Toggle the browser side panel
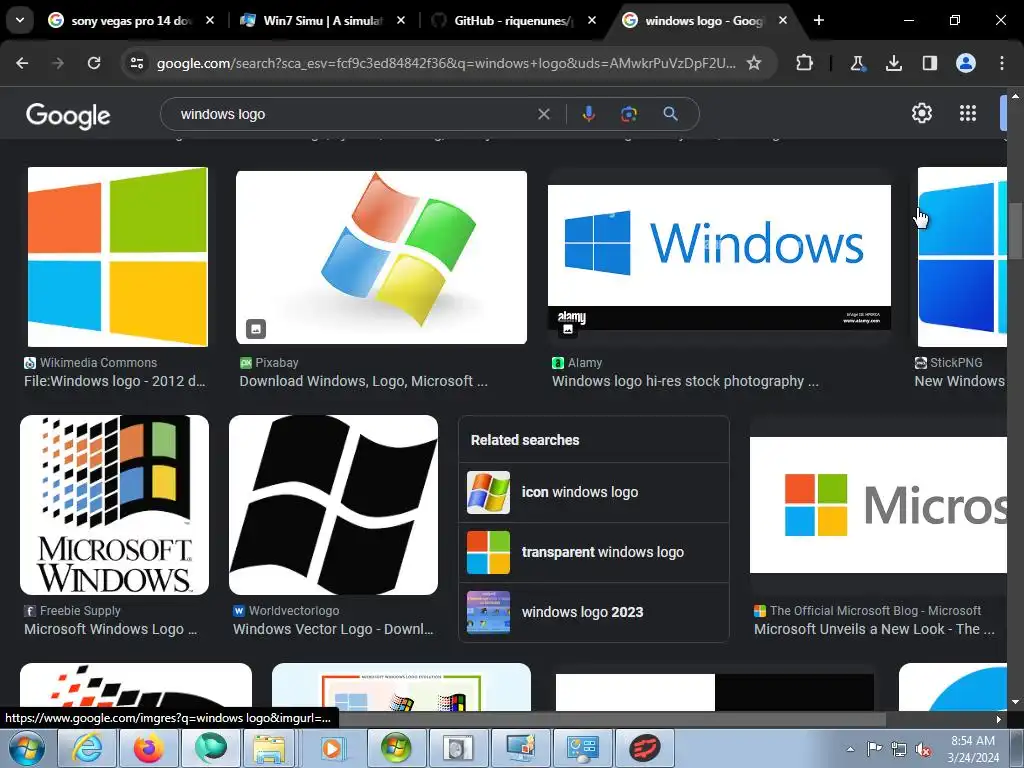1024x768 pixels. 929,63
